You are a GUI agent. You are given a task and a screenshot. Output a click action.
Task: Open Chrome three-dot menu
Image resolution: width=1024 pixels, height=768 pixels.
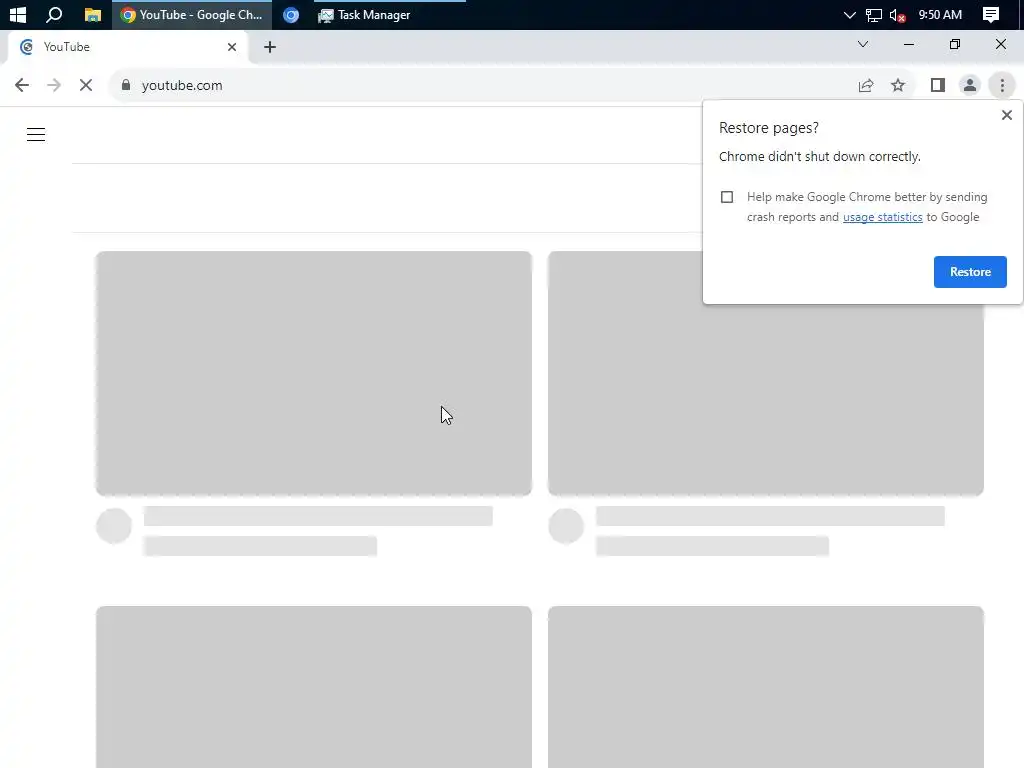pyautogui.click(x=1002, y=85)
